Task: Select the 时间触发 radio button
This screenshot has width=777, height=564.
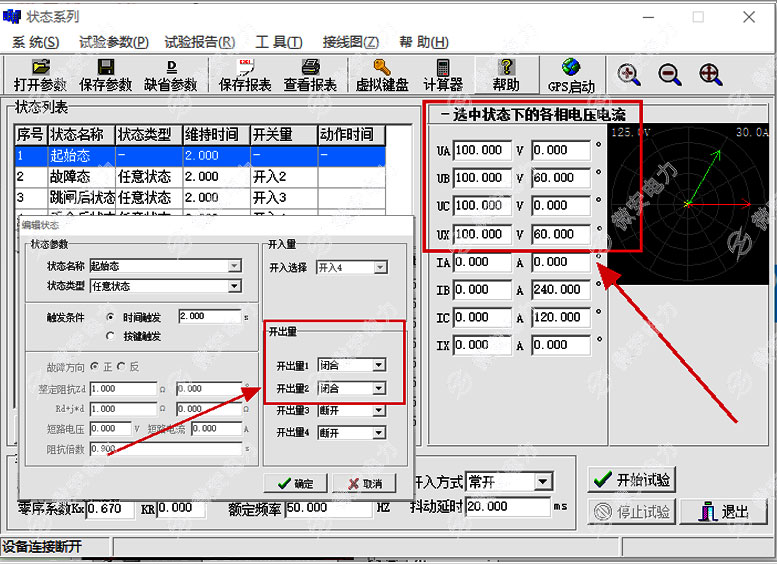Action: pyautogui.click(x=110, y=317)
